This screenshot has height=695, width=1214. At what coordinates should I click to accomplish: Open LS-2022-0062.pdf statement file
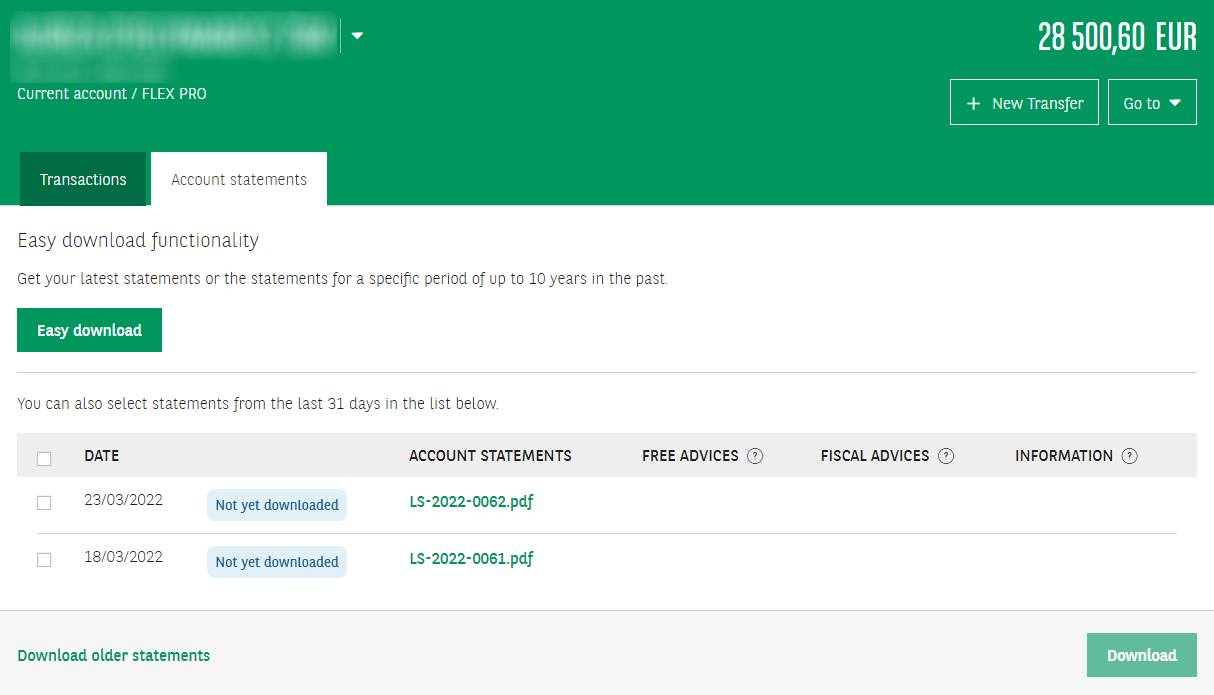coord(471,502)
